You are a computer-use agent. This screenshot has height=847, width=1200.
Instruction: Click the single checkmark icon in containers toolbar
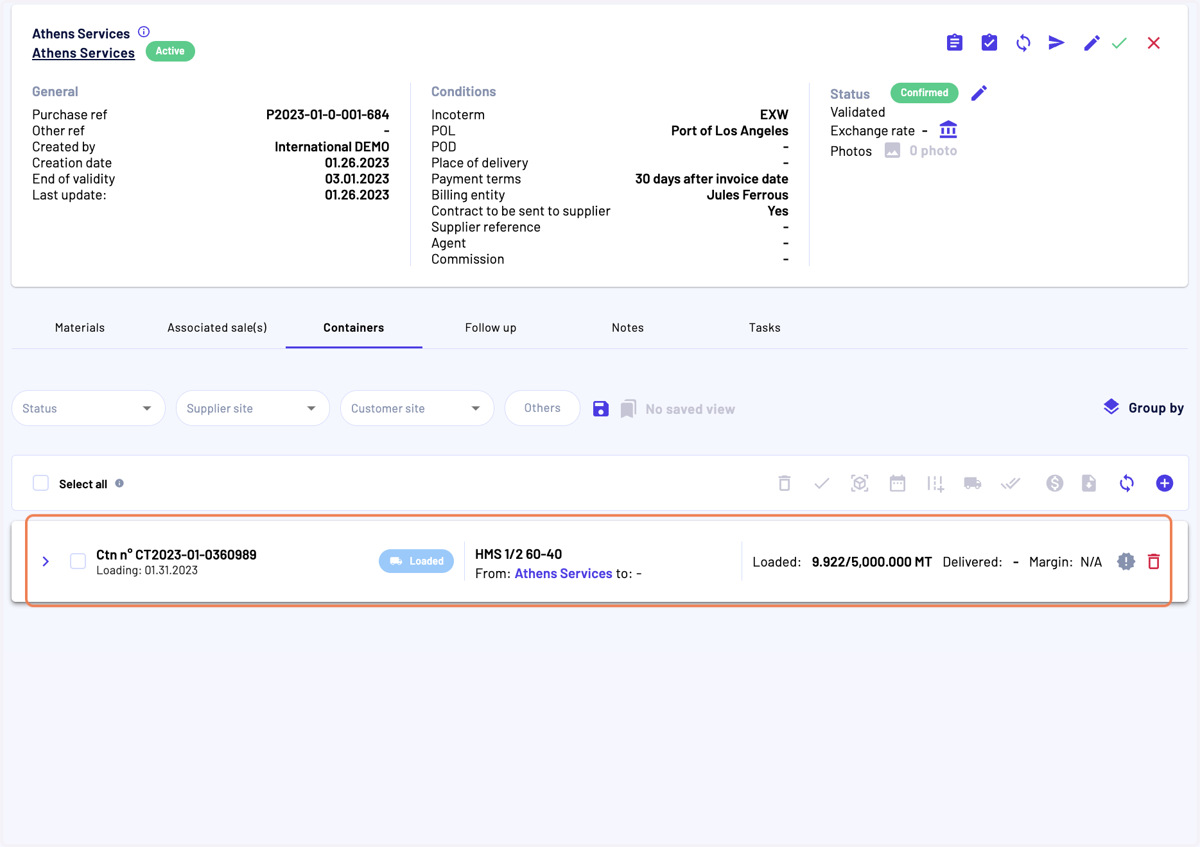pyautogui.click(x=822, y=483)
